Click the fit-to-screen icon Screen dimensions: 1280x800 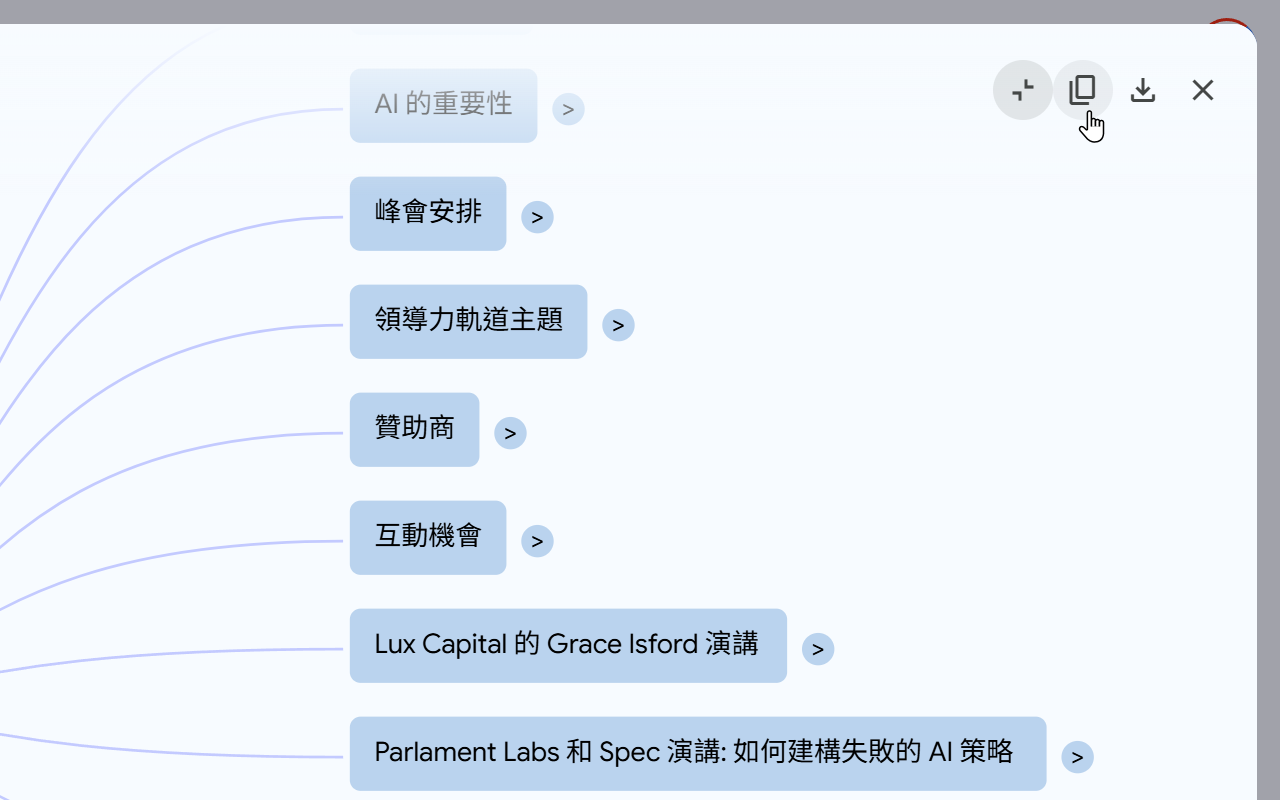point(1022,90)
